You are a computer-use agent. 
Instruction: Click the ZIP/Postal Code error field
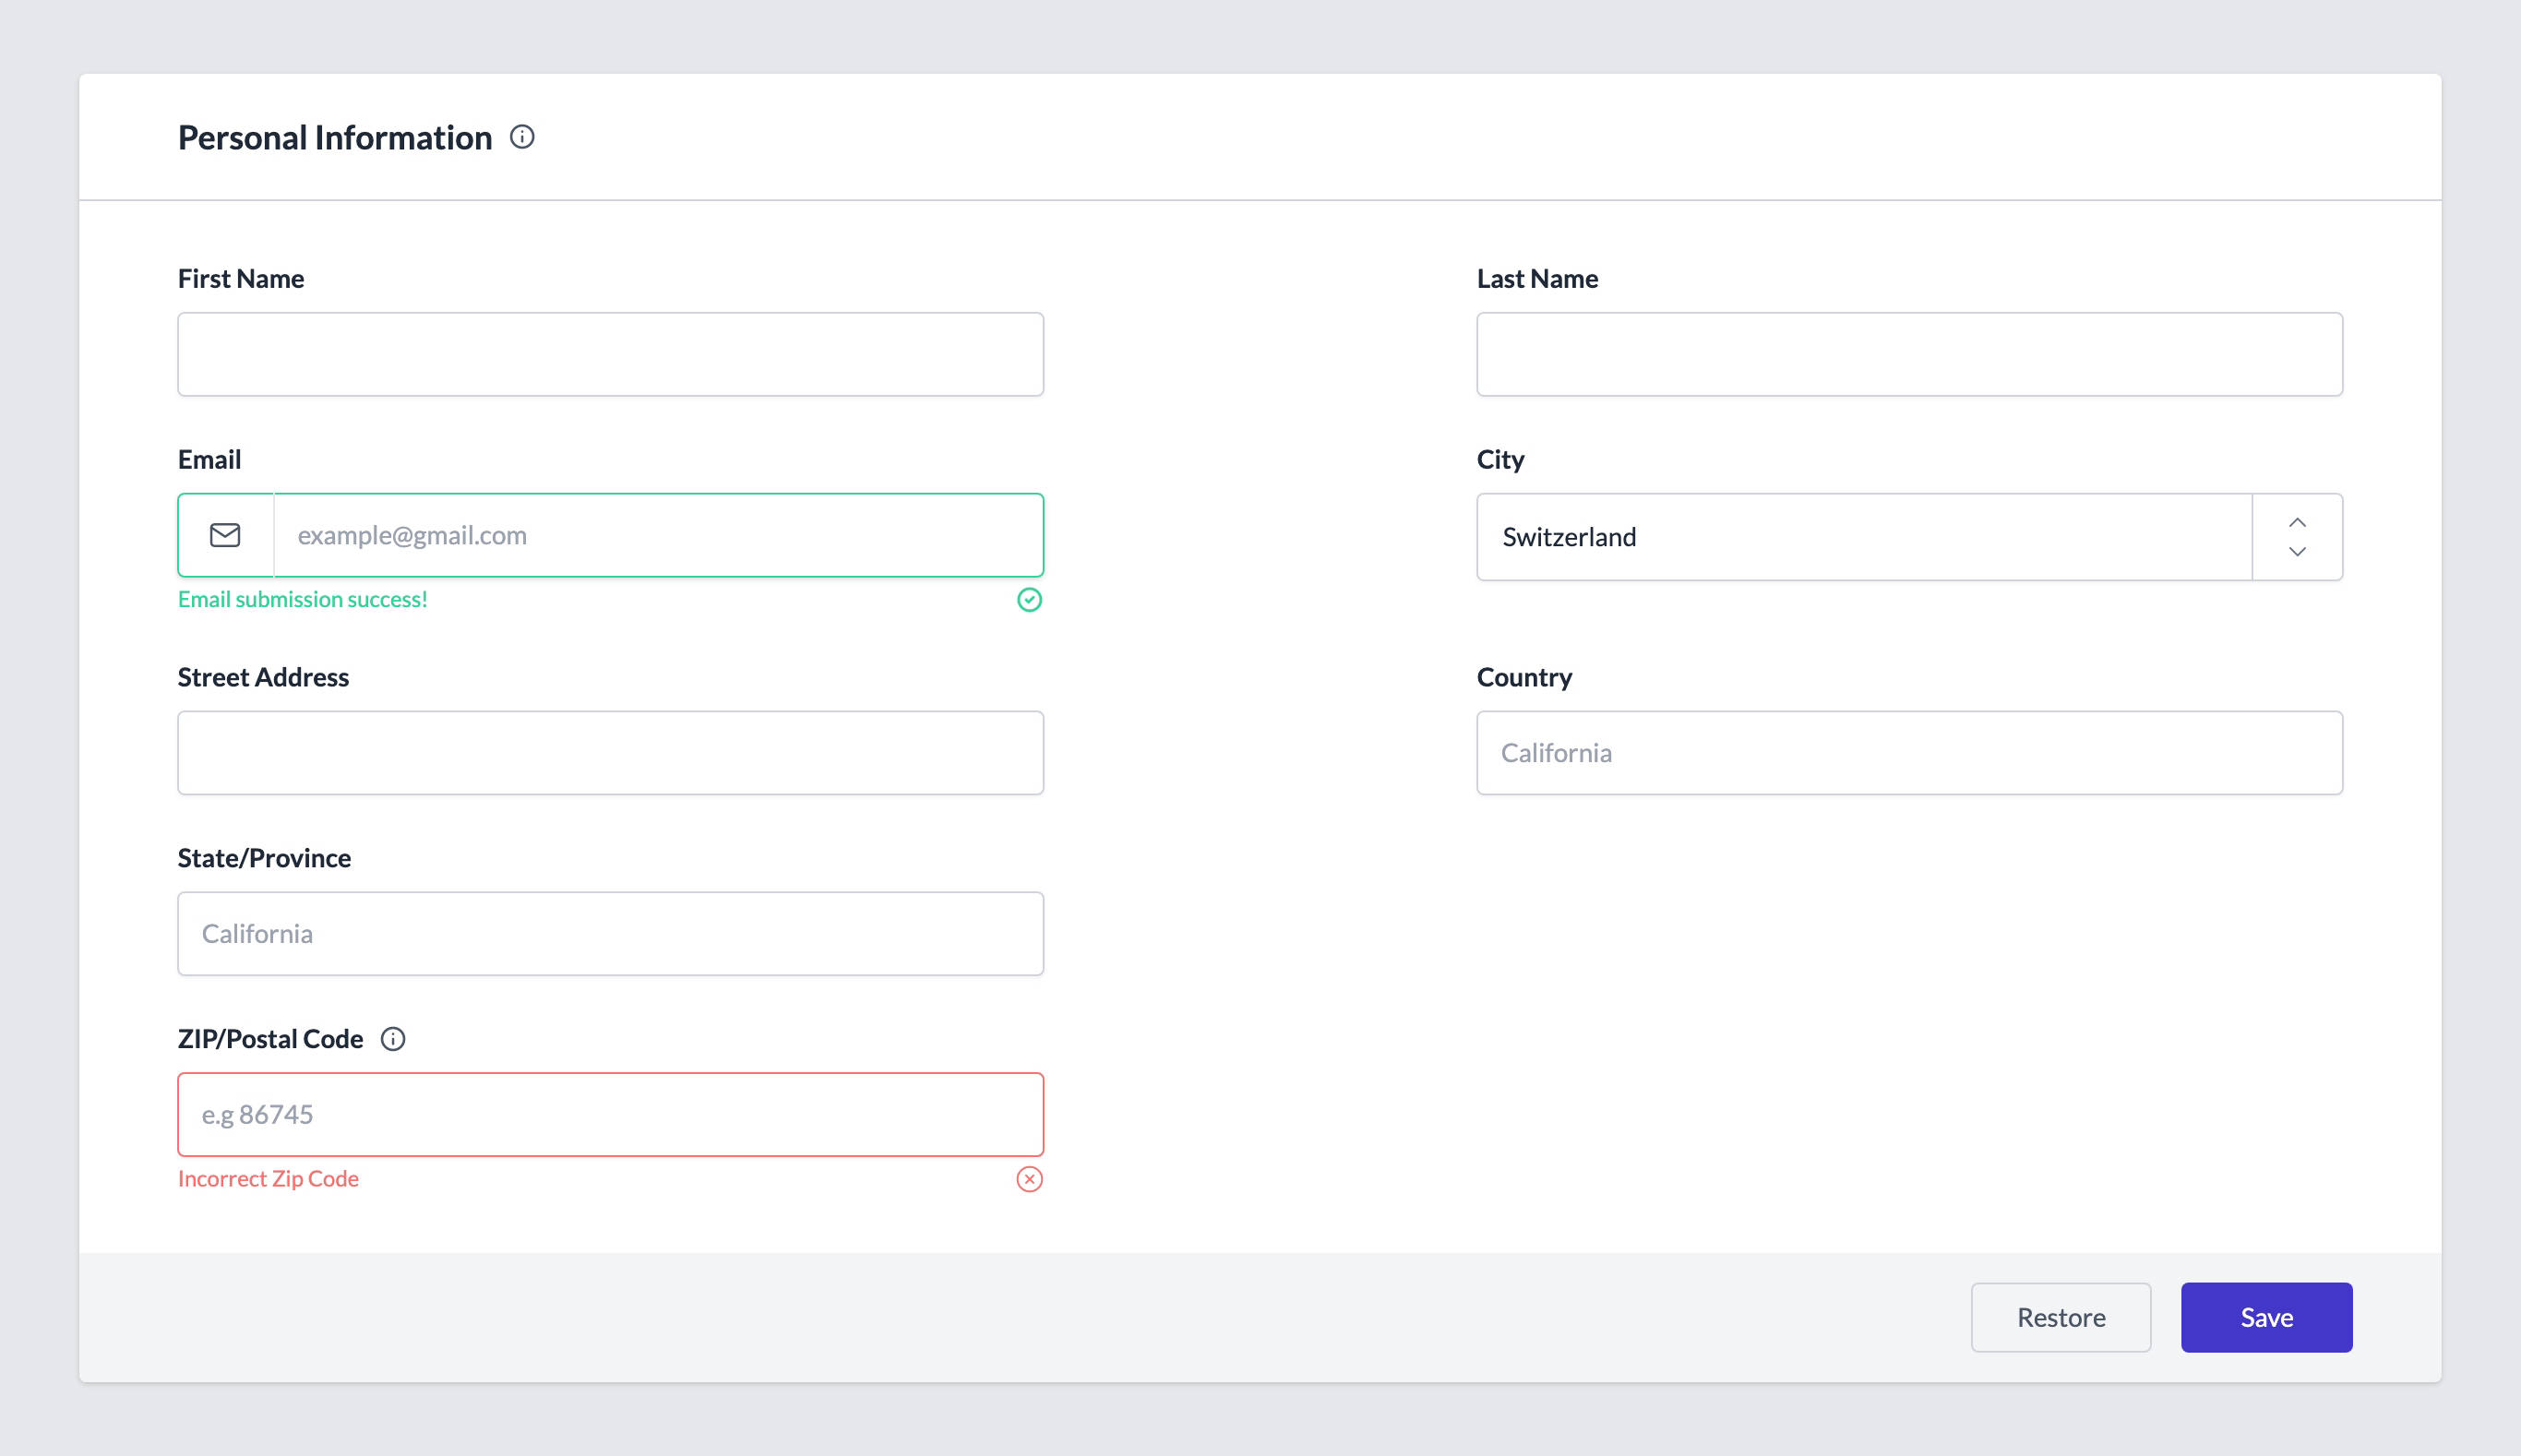point(610,1113)
